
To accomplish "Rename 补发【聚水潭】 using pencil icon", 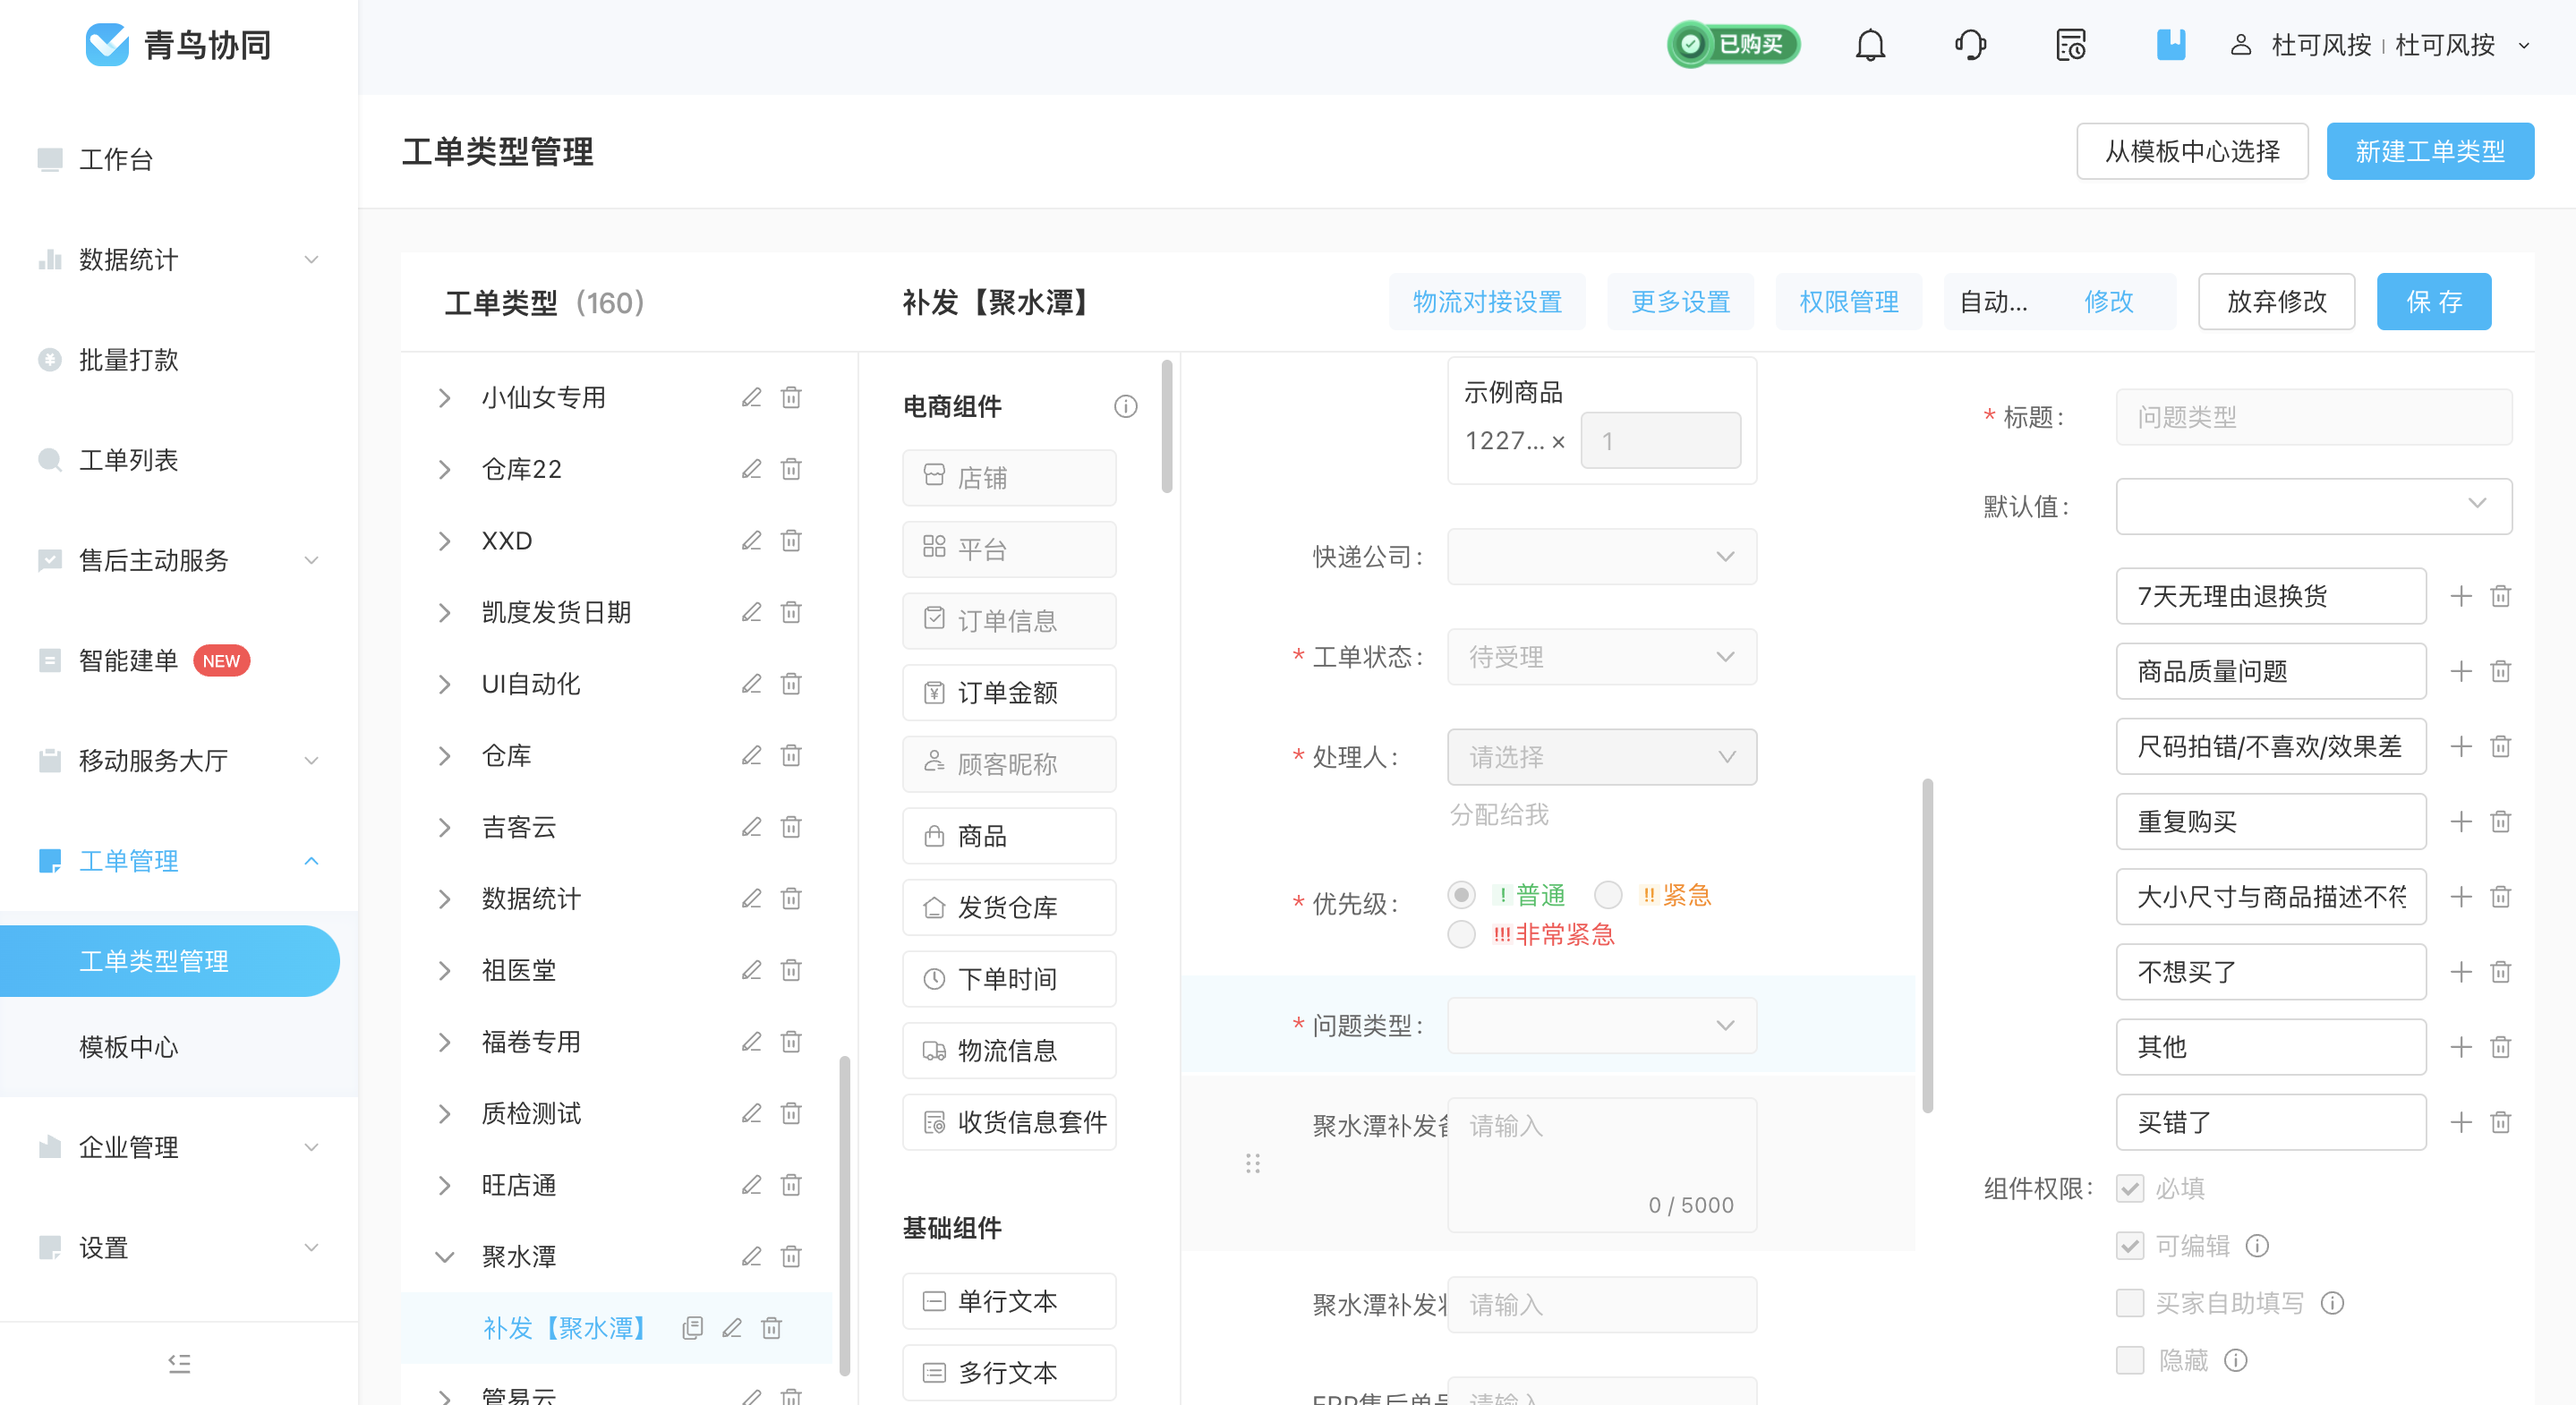I will 732,1328.
